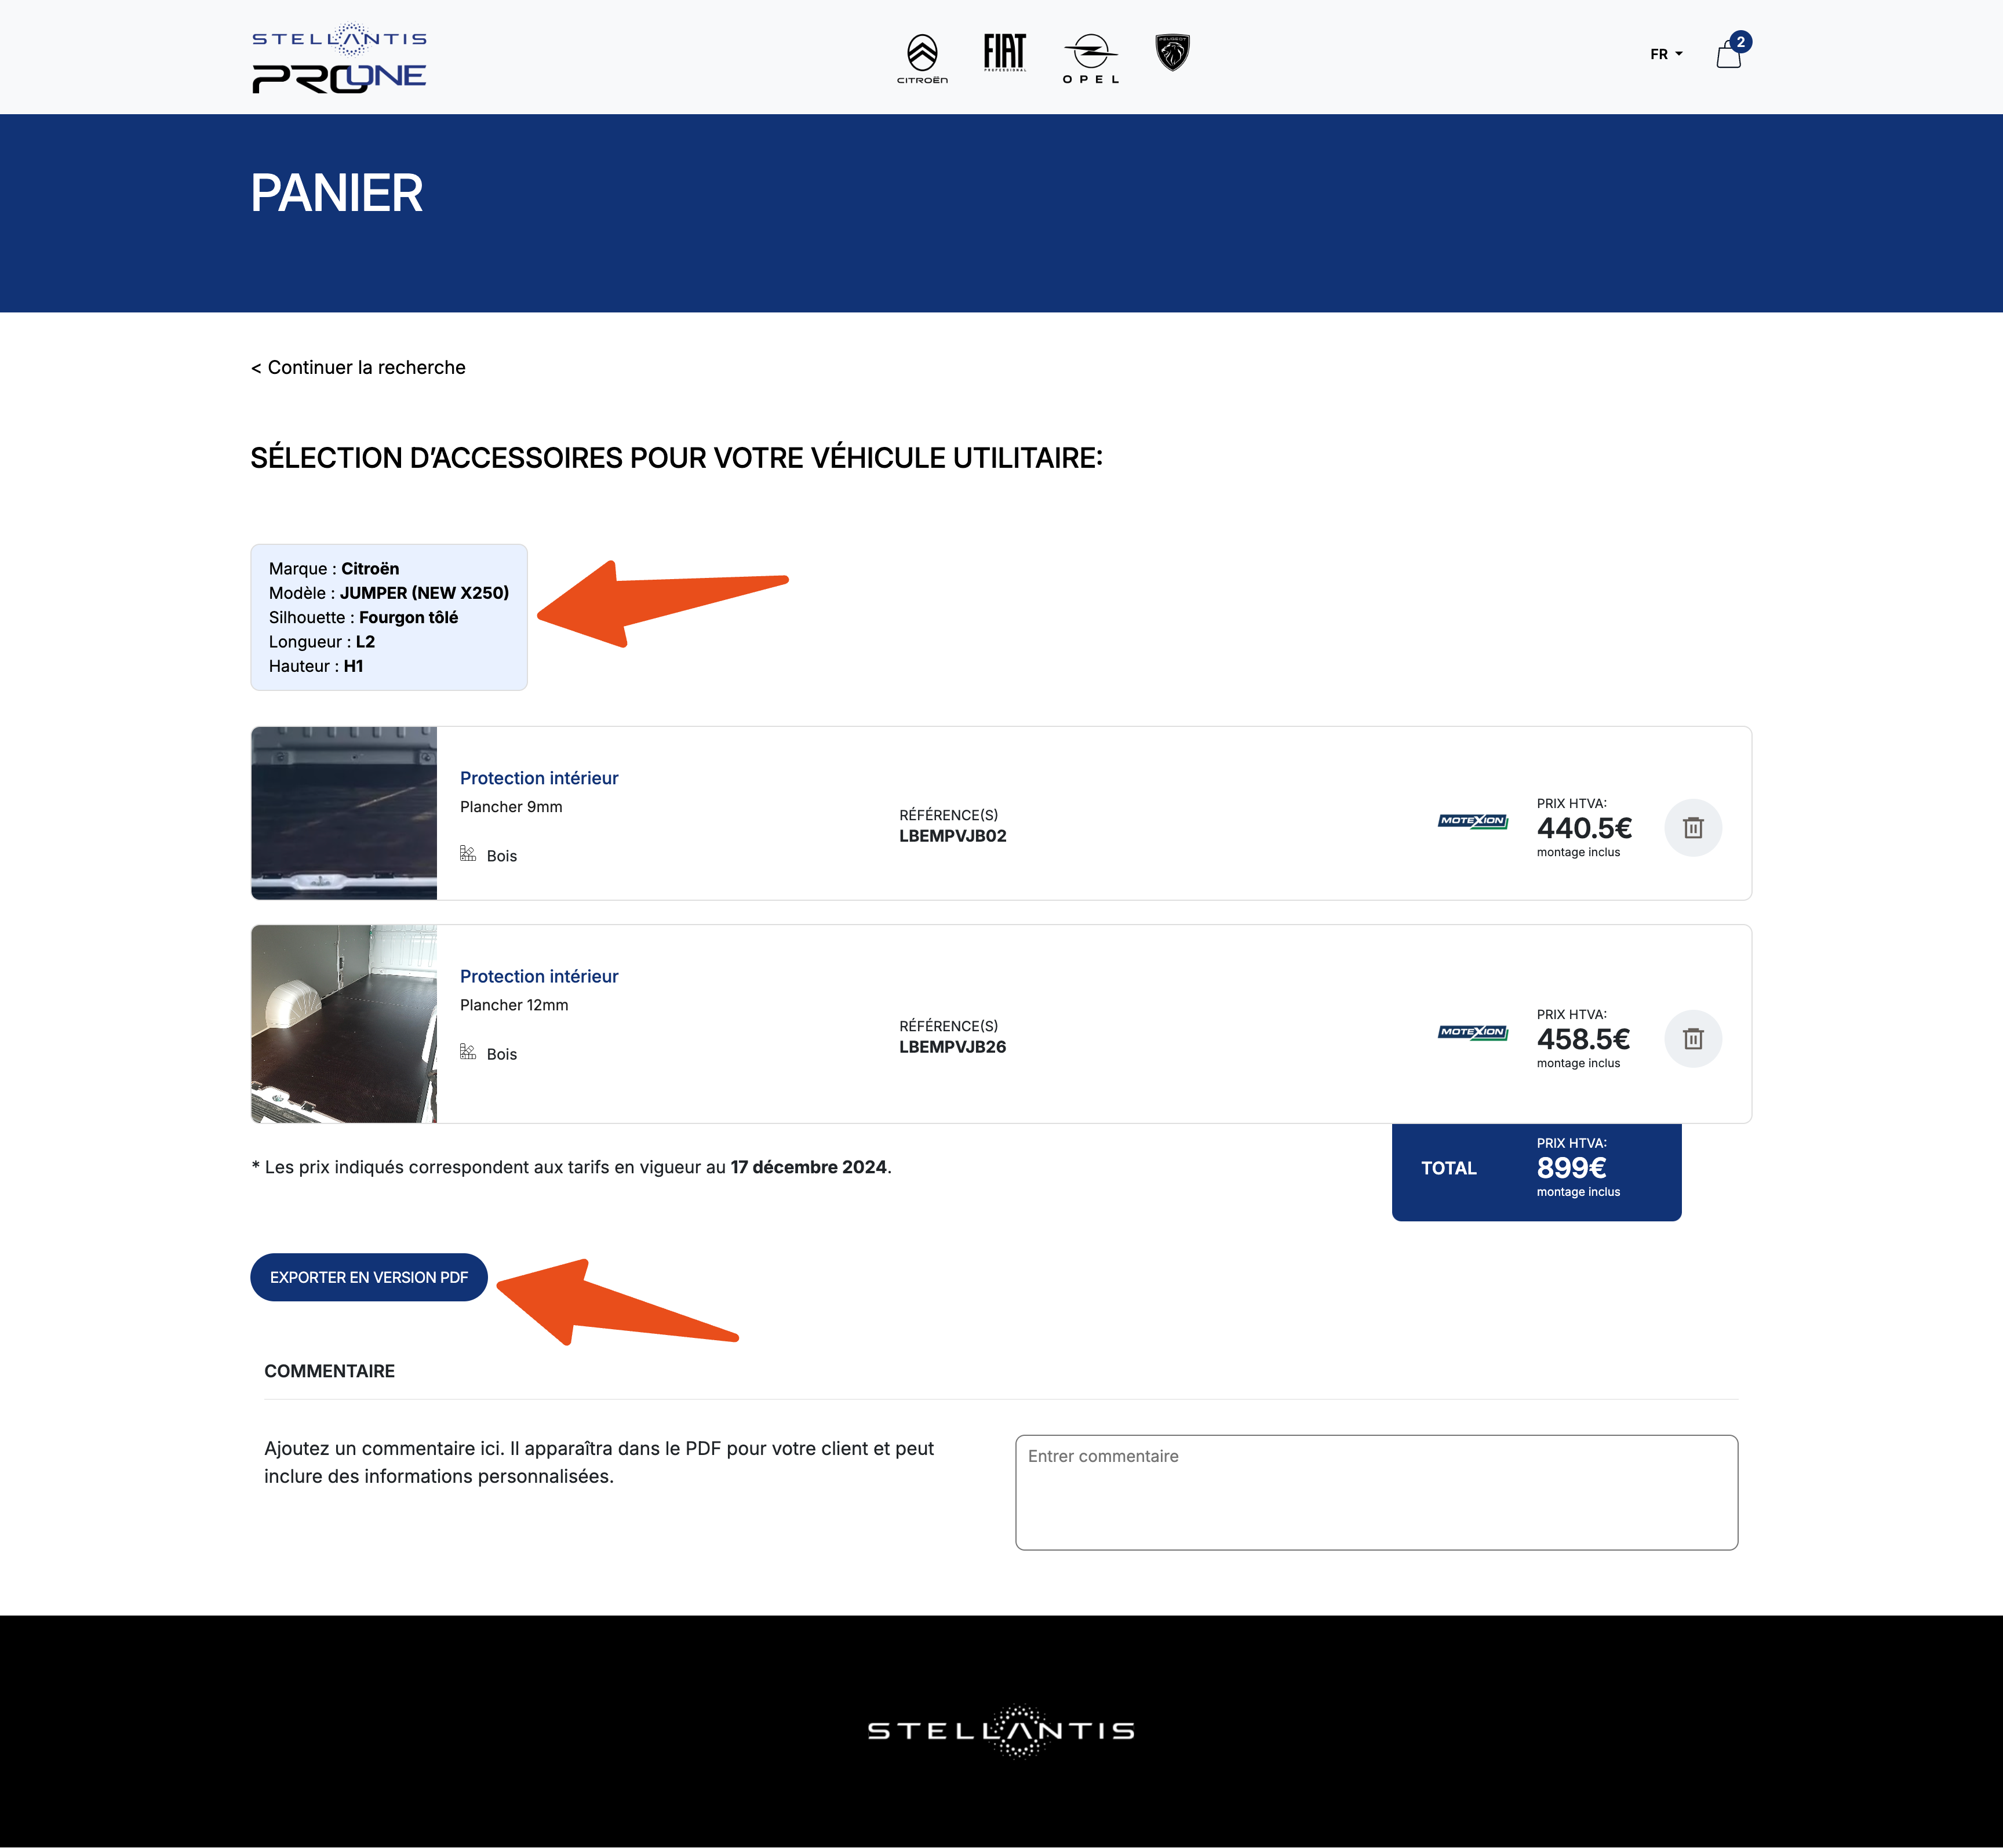Export the cart as PDF
Screen dimensions: 2003x1848
point(369,1277)
